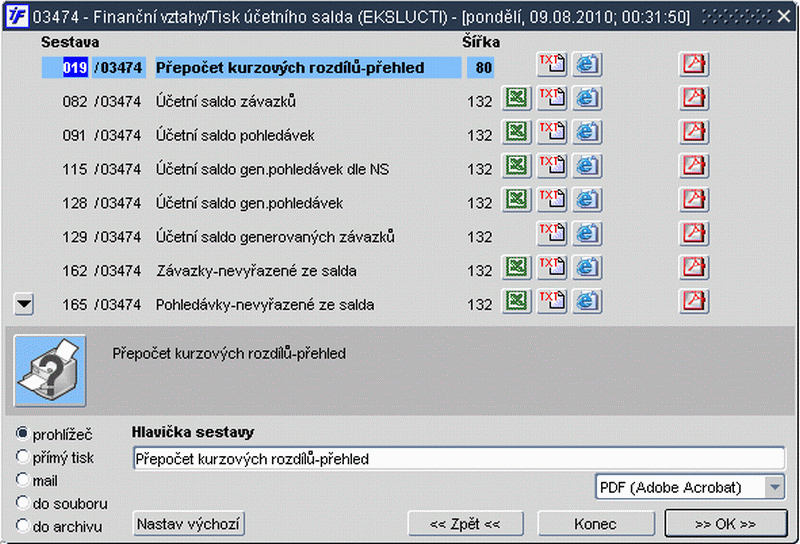Screen dimensions: 800x544
Task: Click the width value 80 field
Action: coord(480,67)
